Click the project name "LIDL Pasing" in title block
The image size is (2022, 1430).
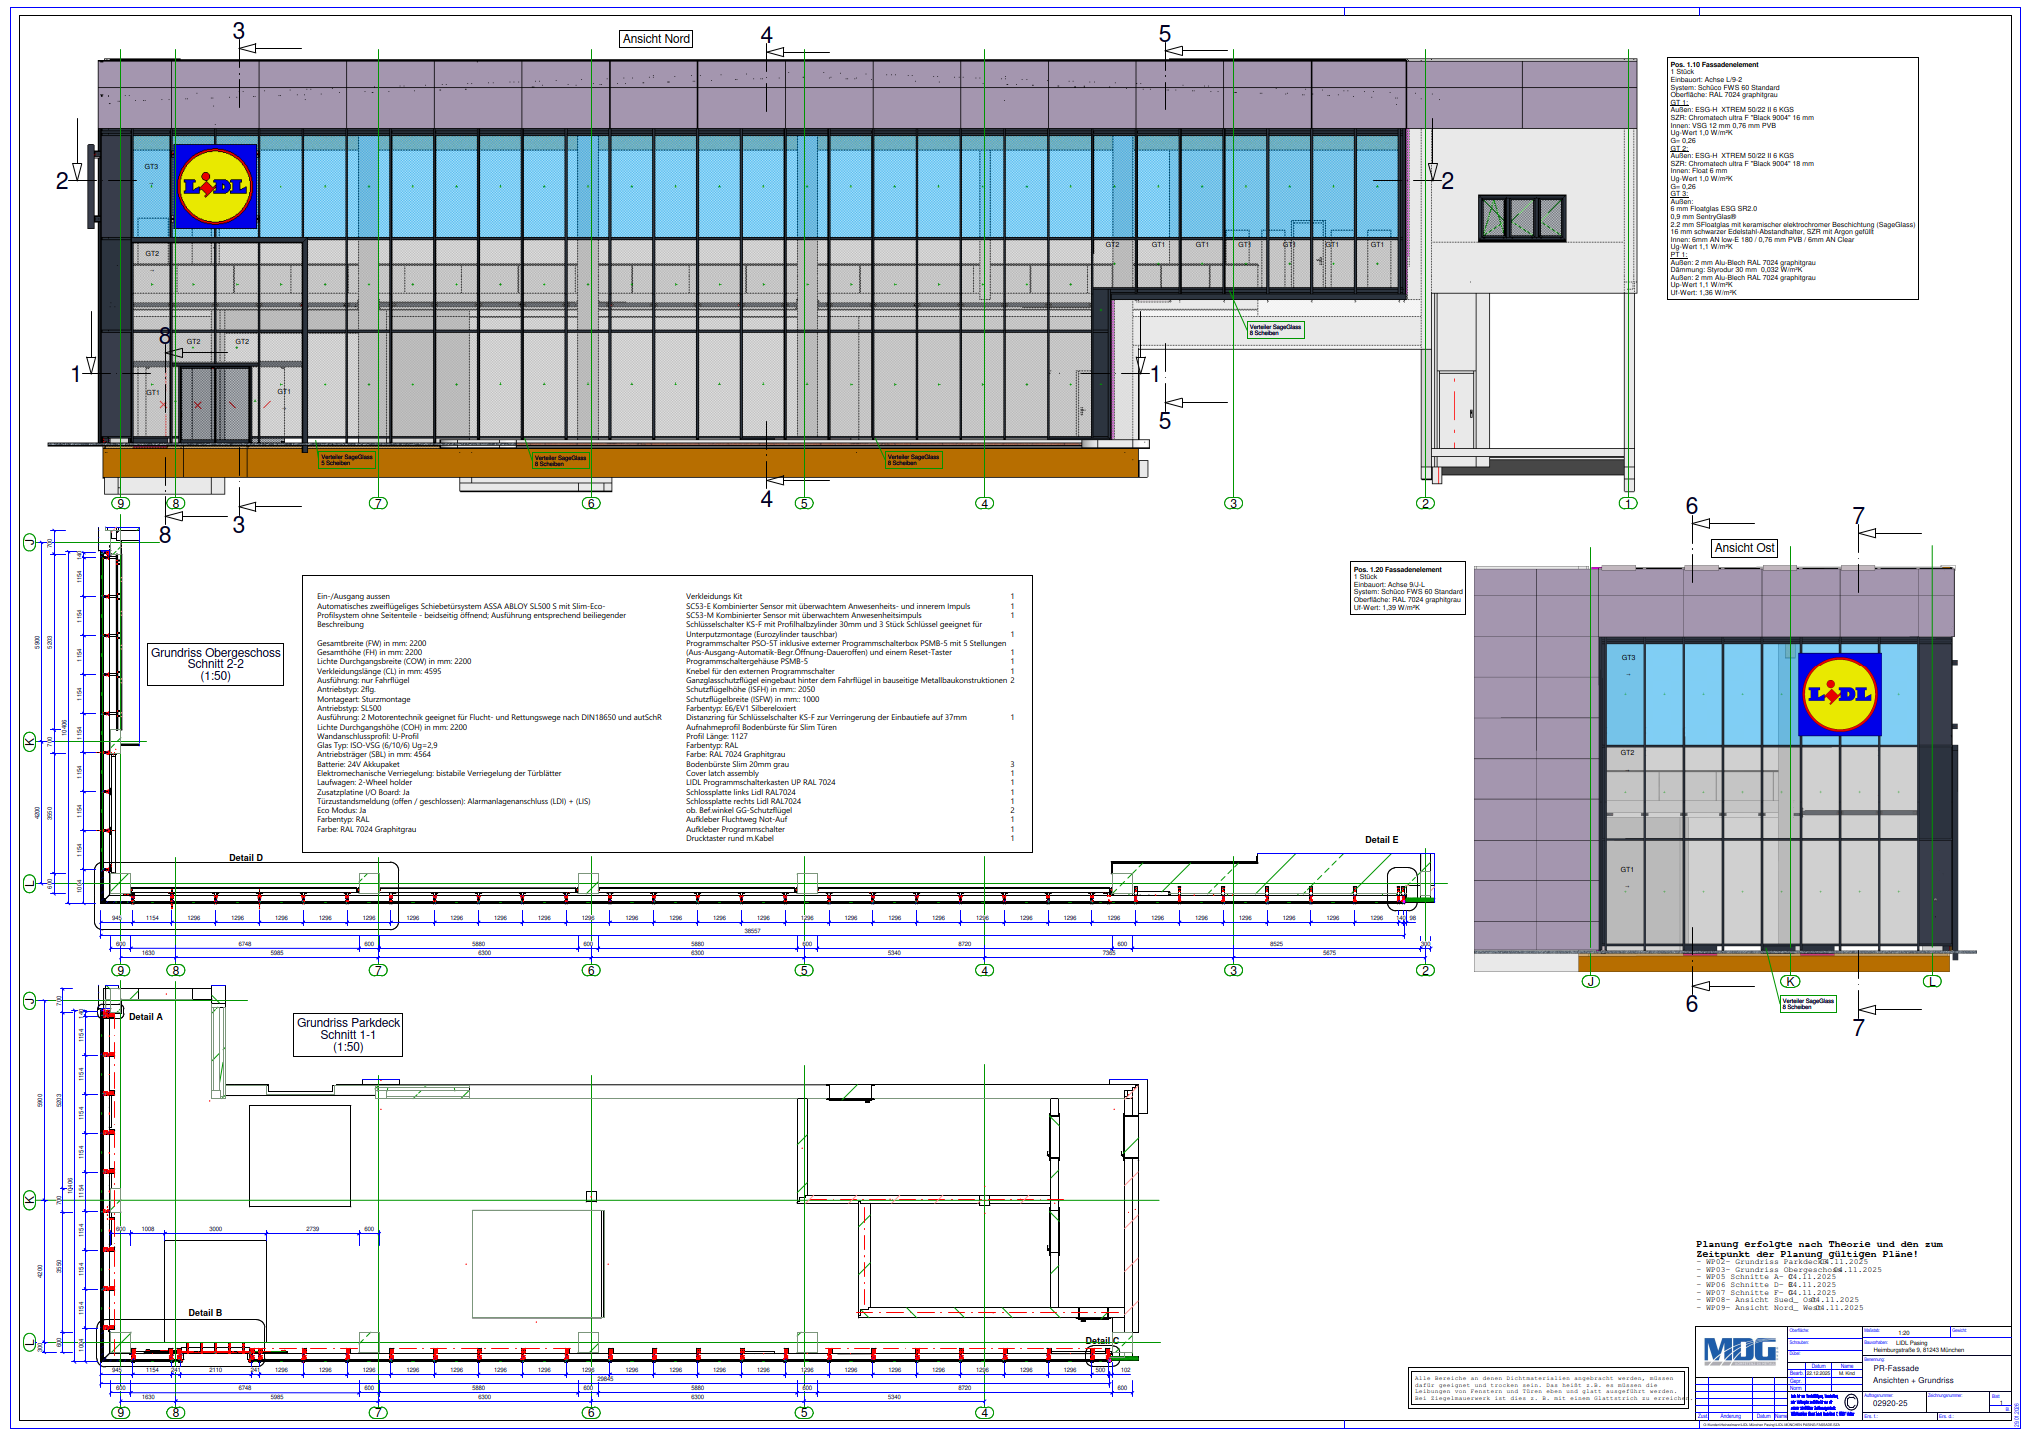click(x=1911, y=1343)
